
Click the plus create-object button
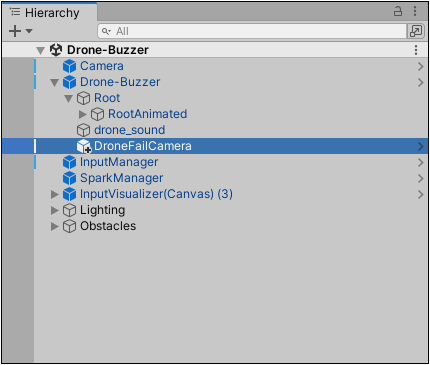(15, 31)
